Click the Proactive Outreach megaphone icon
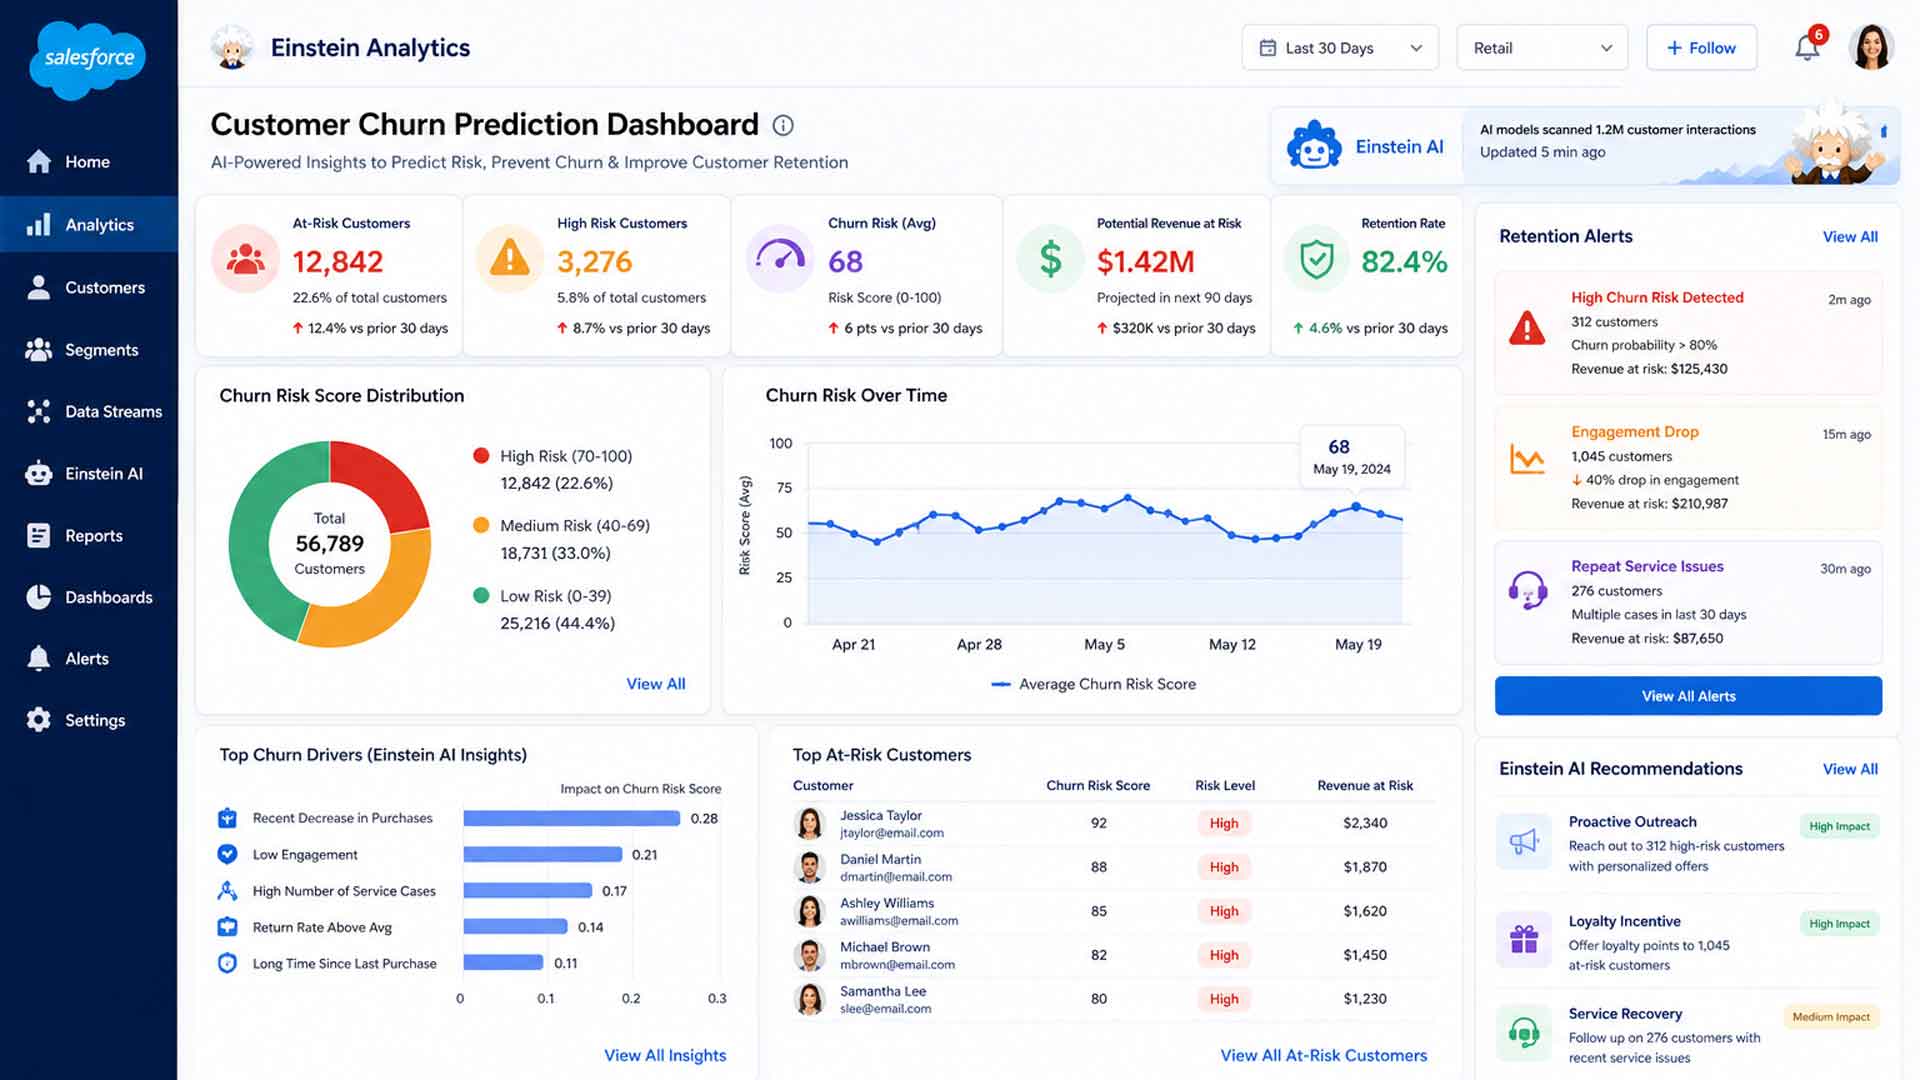The width and height of the screenshot is (1920, 1080). (x=1524, y=842)
